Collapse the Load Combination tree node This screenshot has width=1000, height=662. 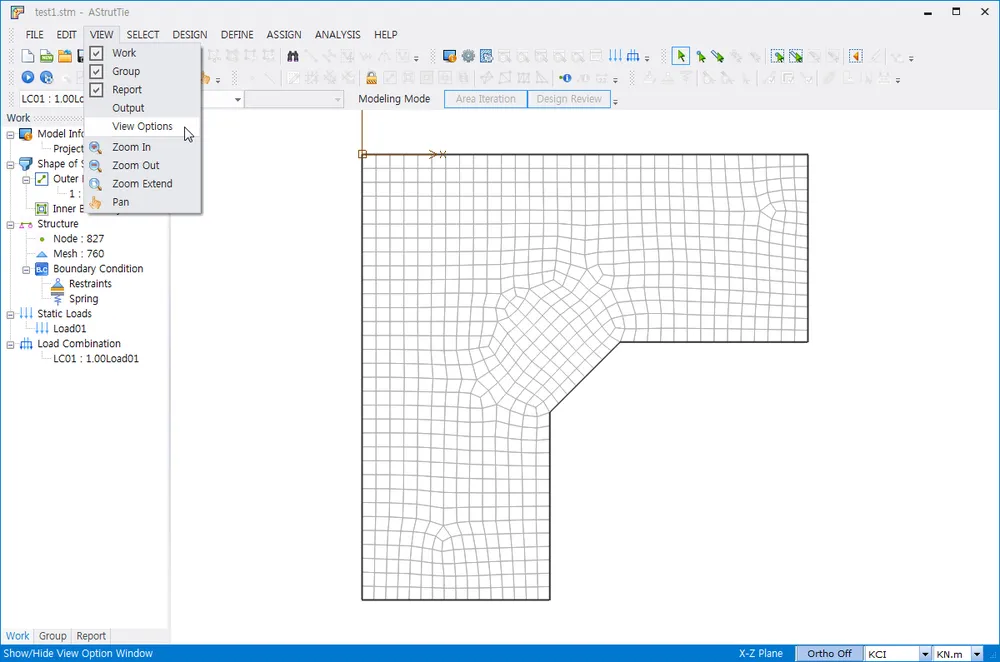pyautogui.click(x=10, y=344)
